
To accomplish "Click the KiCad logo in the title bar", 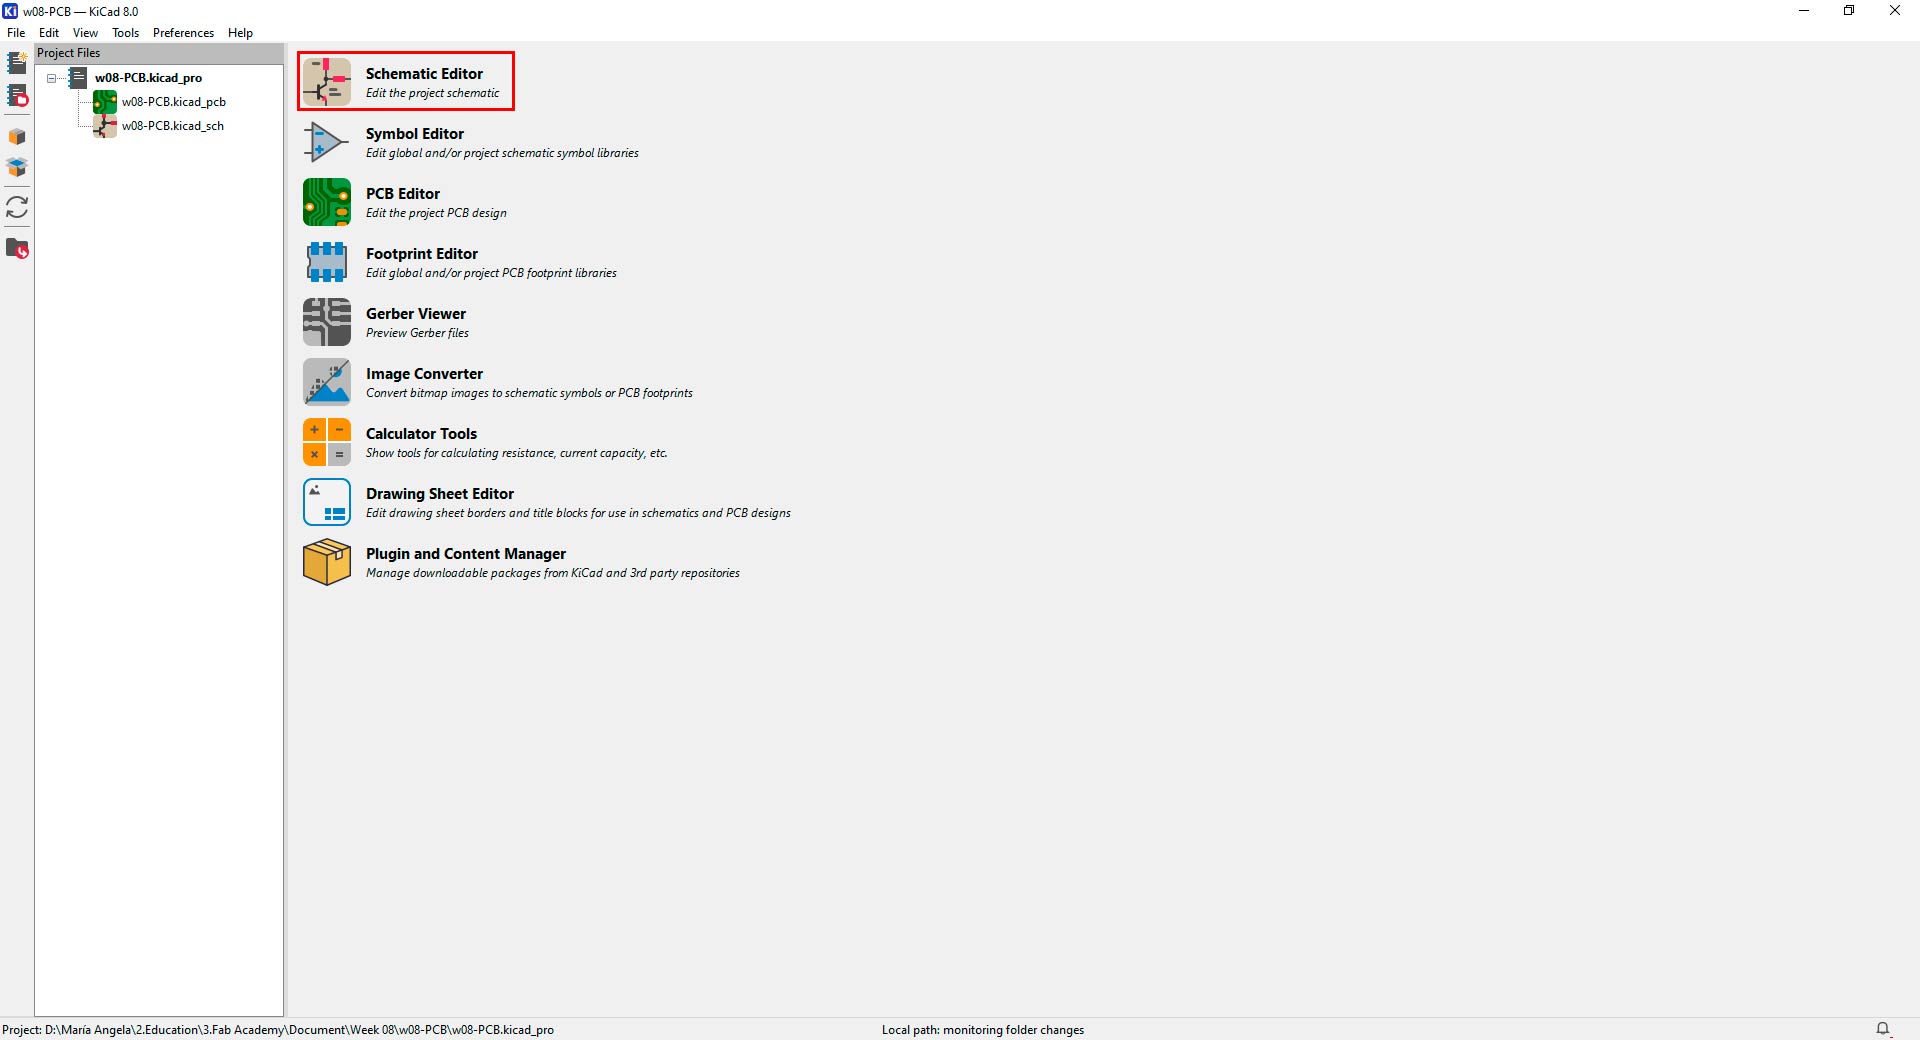I will click(10, 11).
